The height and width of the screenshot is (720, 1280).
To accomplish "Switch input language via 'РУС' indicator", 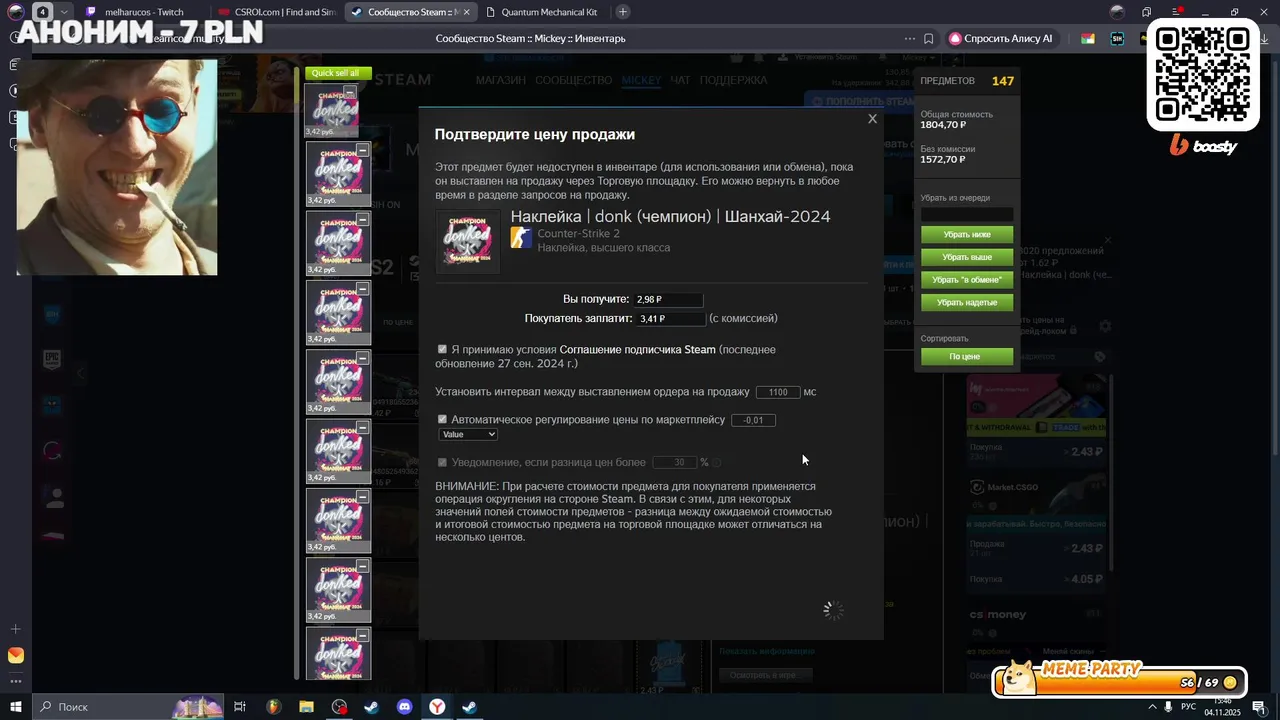I will pyautogui.click(x=1189, y=707).
